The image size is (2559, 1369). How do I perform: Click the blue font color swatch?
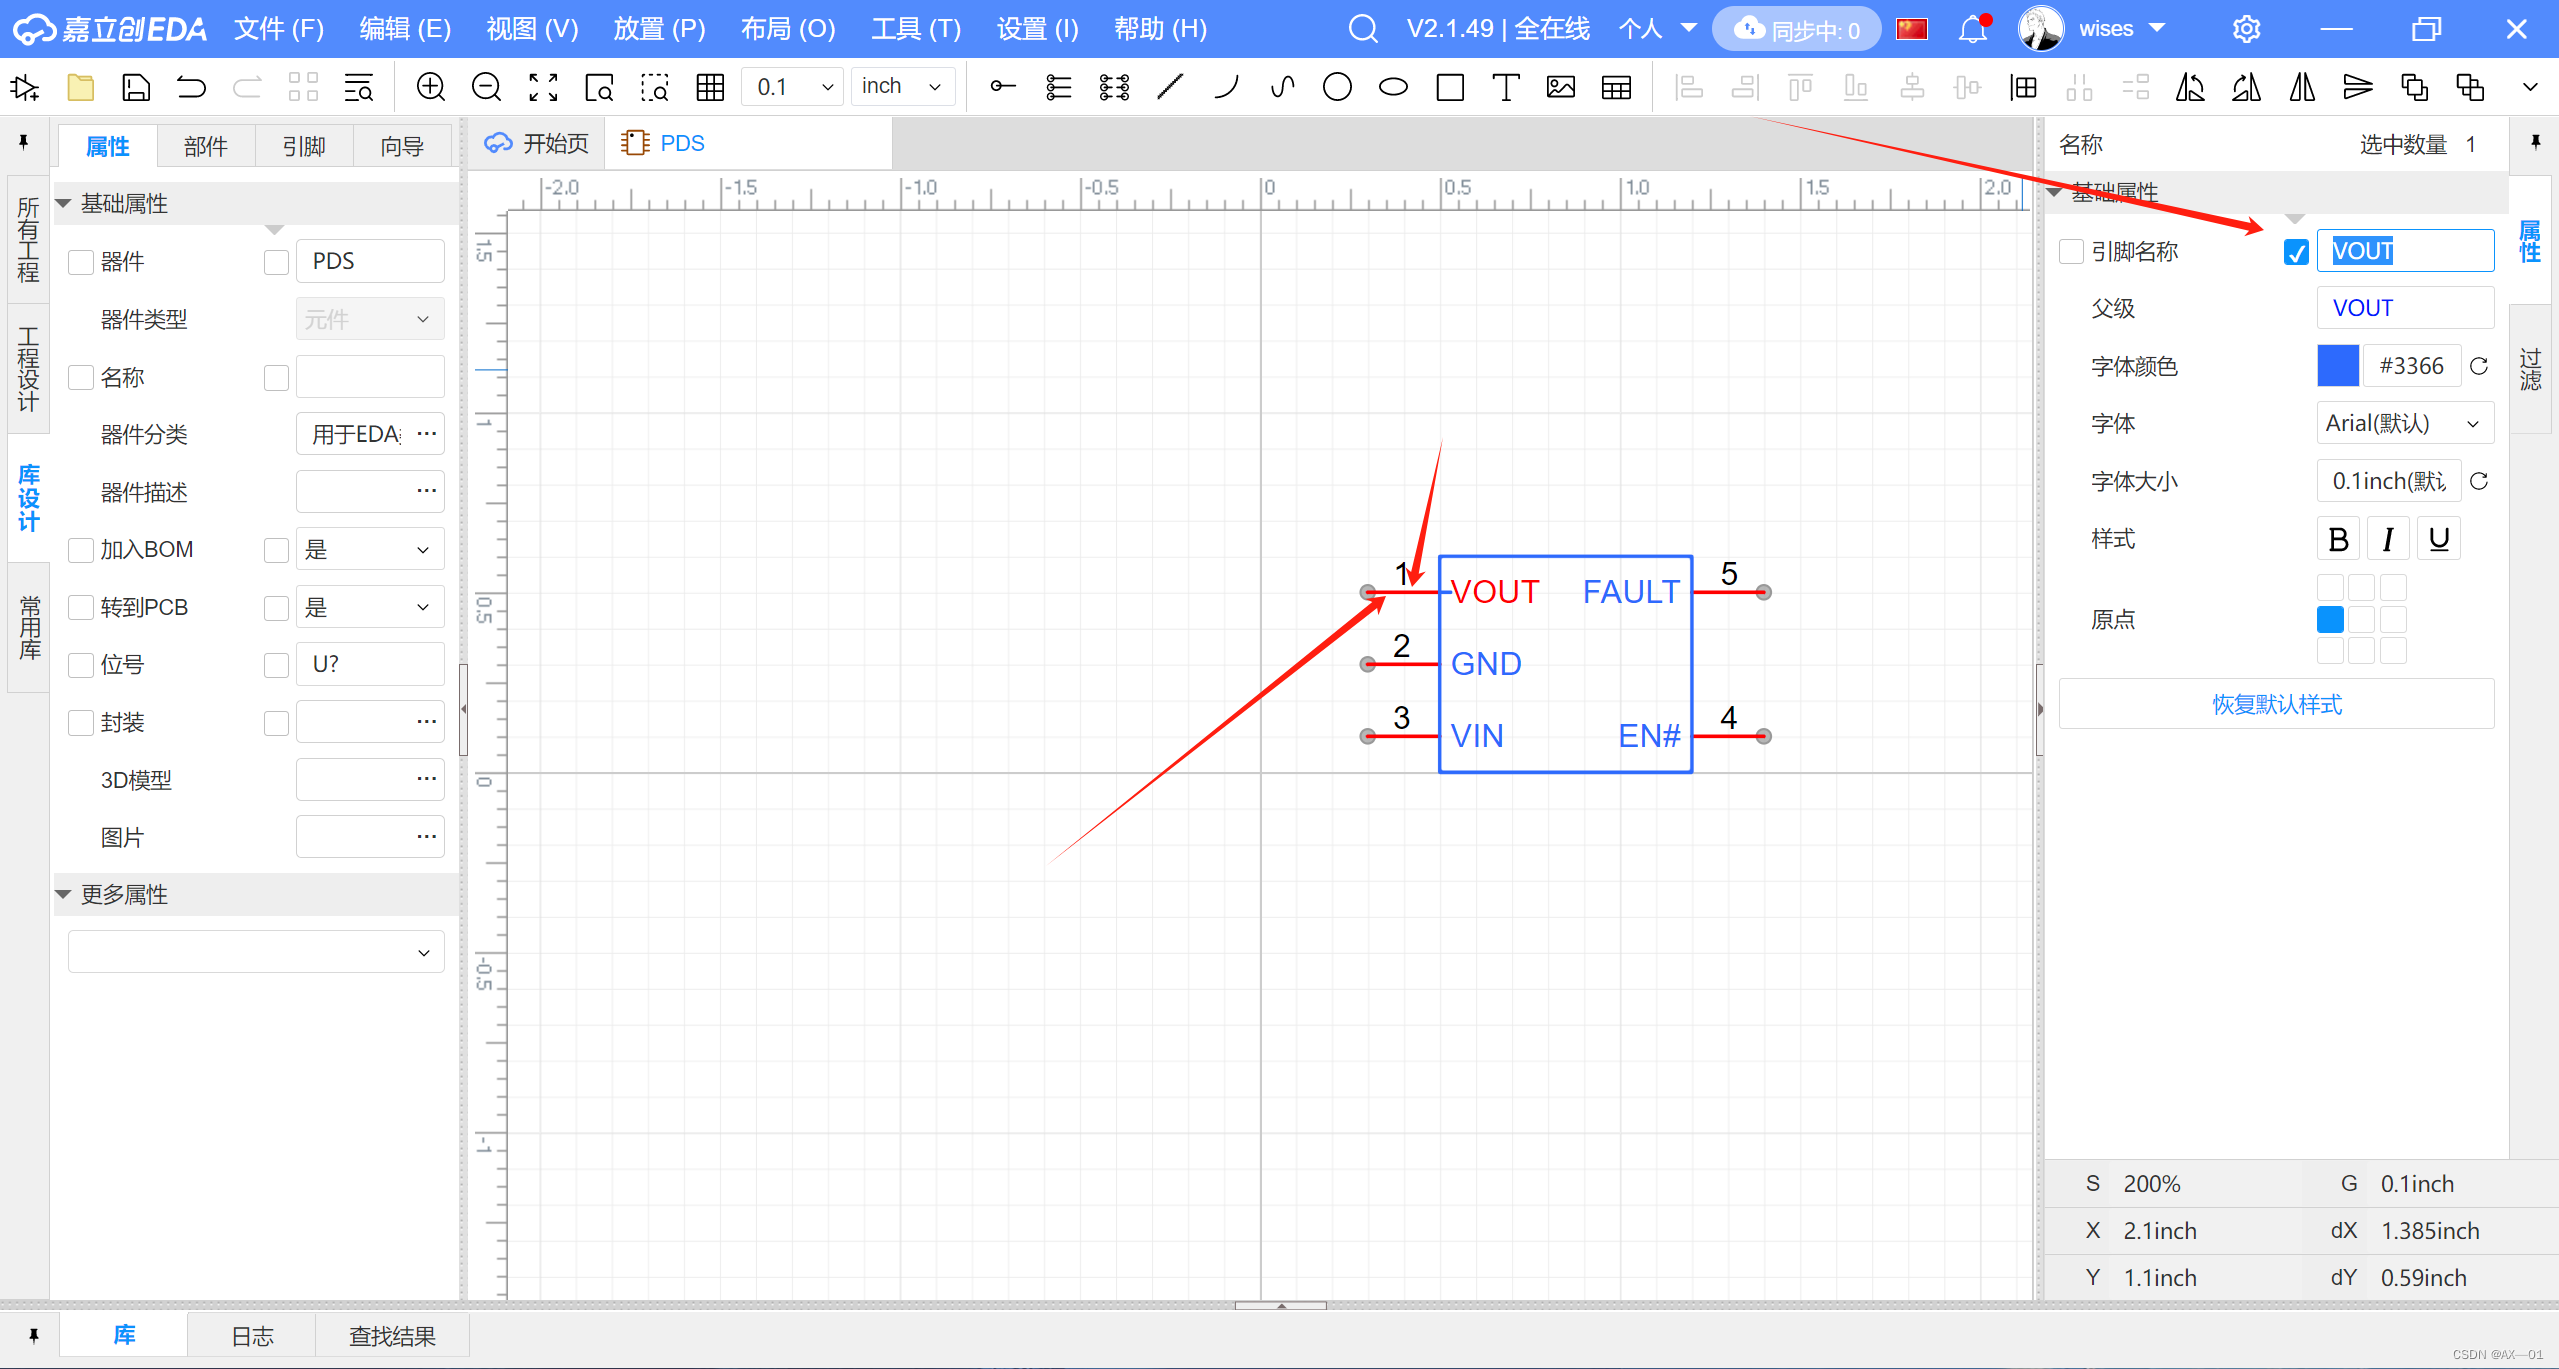pyautogui.click(x=2337, y=366)
